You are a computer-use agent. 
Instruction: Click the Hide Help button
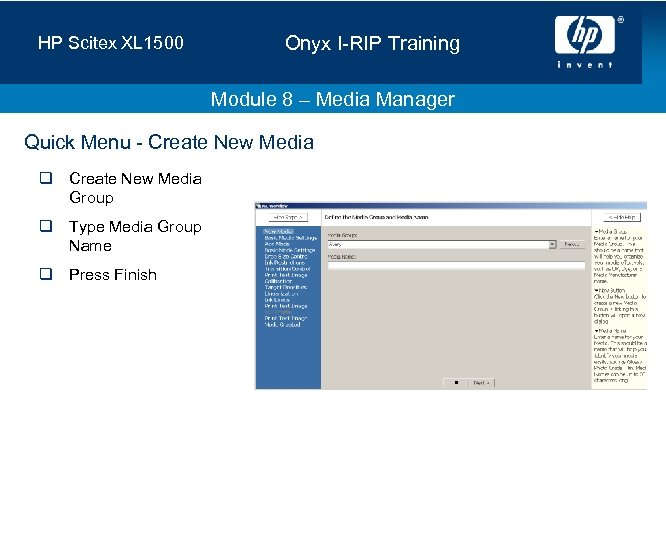click(x=621, y=217)
